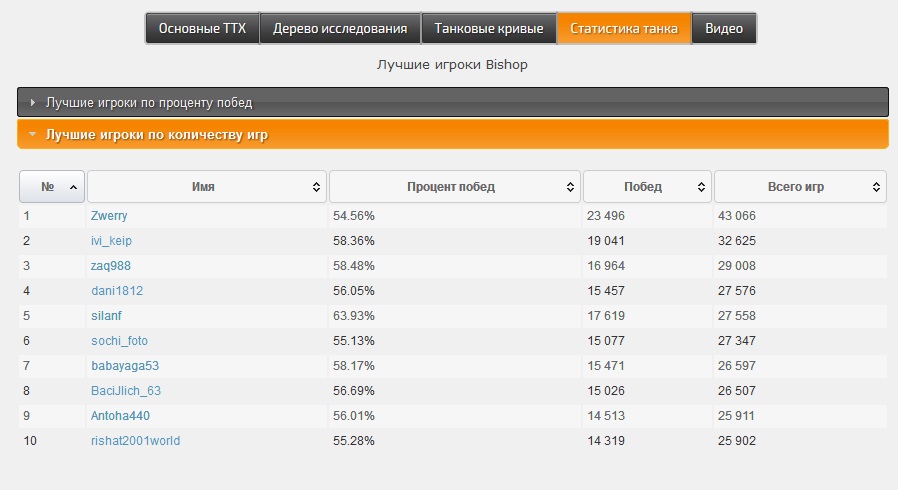Open the Основные ТТХ tab

click(x=202, y=28)
